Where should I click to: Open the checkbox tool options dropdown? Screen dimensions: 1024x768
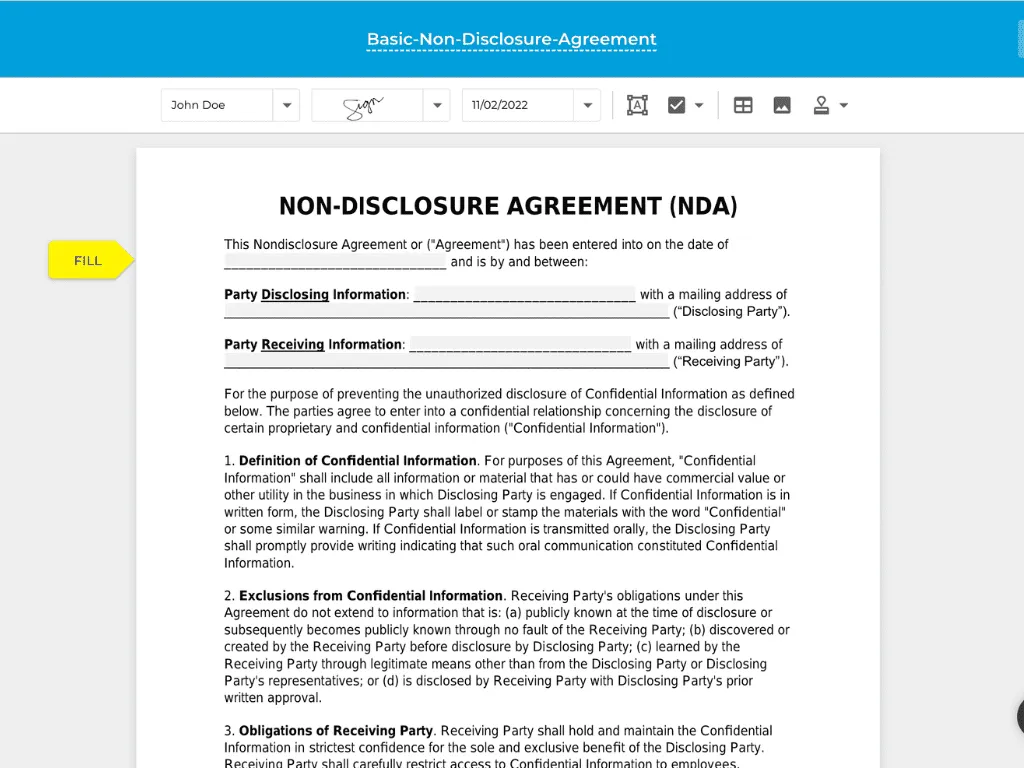[x=698, y=104]
